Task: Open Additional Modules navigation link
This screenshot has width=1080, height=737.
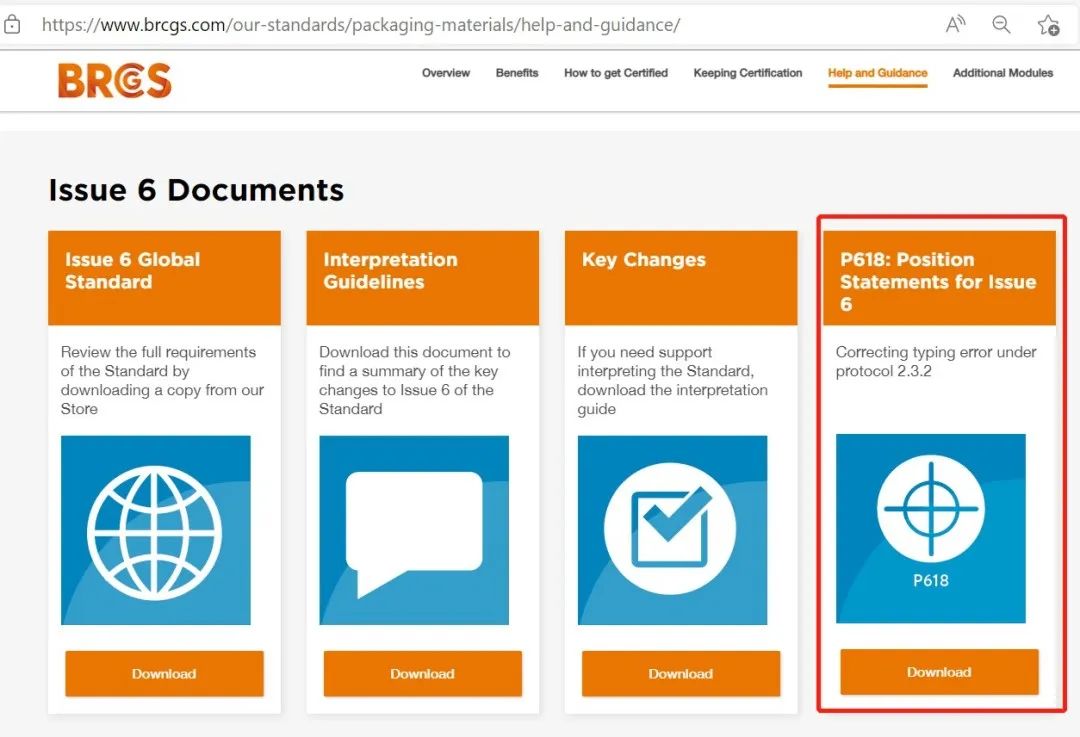Action: [1002, 73]
